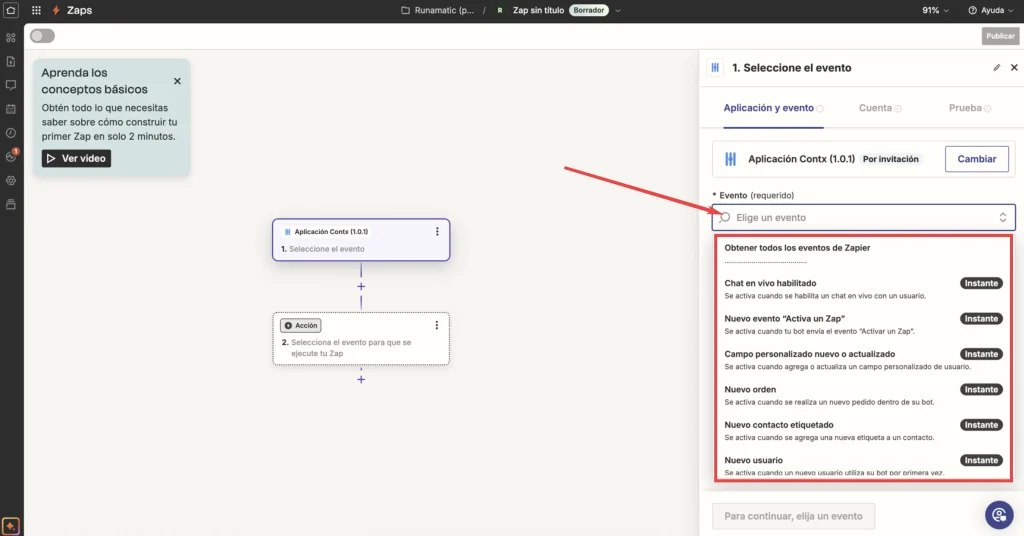
Task: Add a step between trigger and action
Action: (361, 287)
